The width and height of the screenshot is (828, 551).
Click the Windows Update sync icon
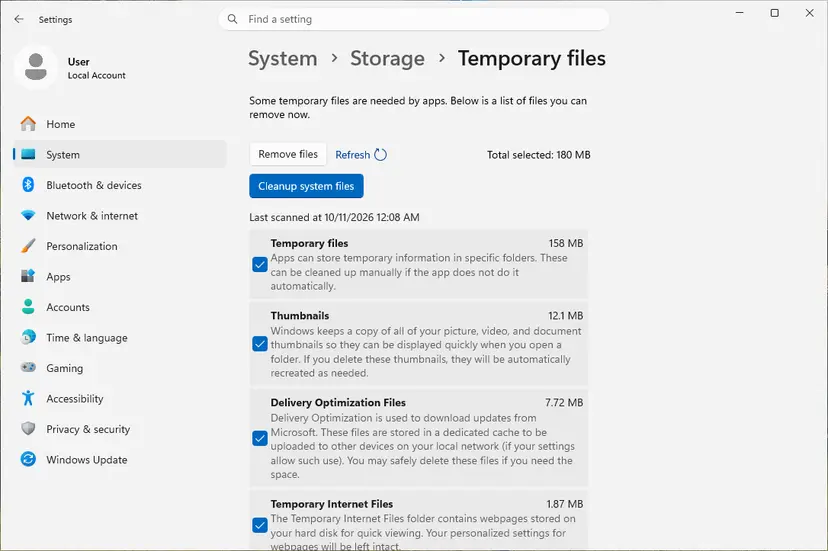click(28, 459)
